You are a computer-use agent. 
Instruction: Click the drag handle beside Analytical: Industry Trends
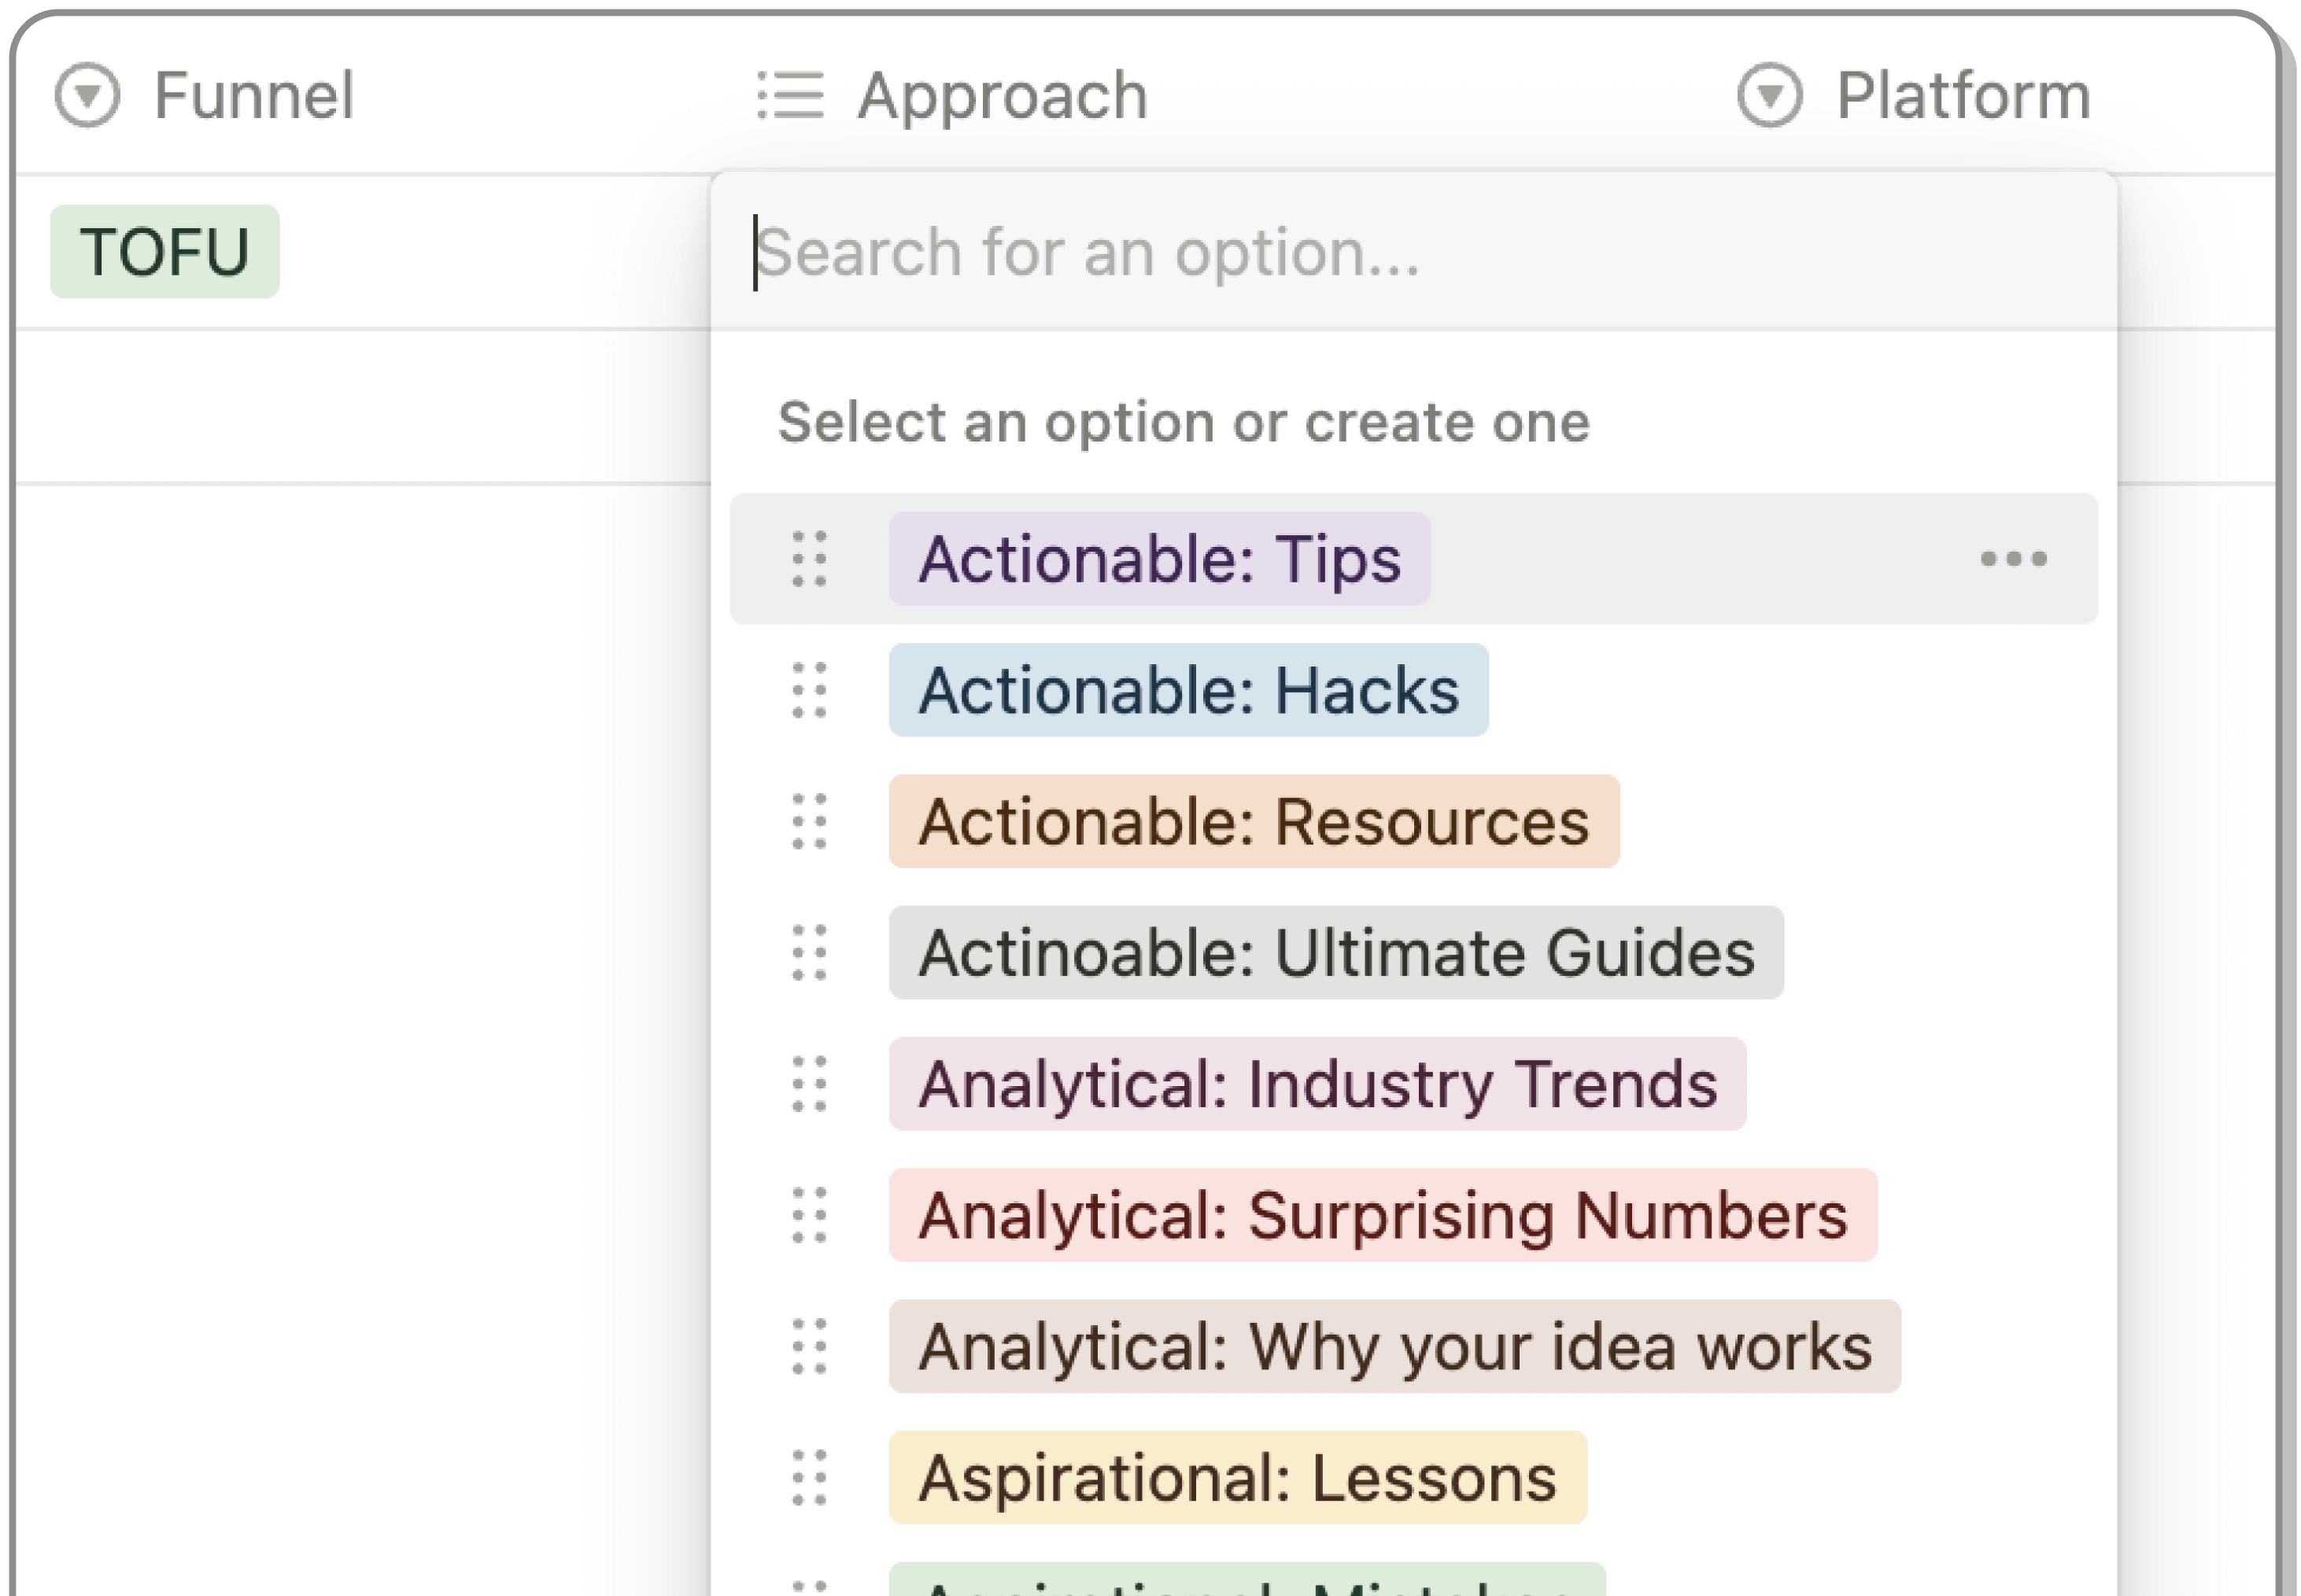pos(809,1084)
